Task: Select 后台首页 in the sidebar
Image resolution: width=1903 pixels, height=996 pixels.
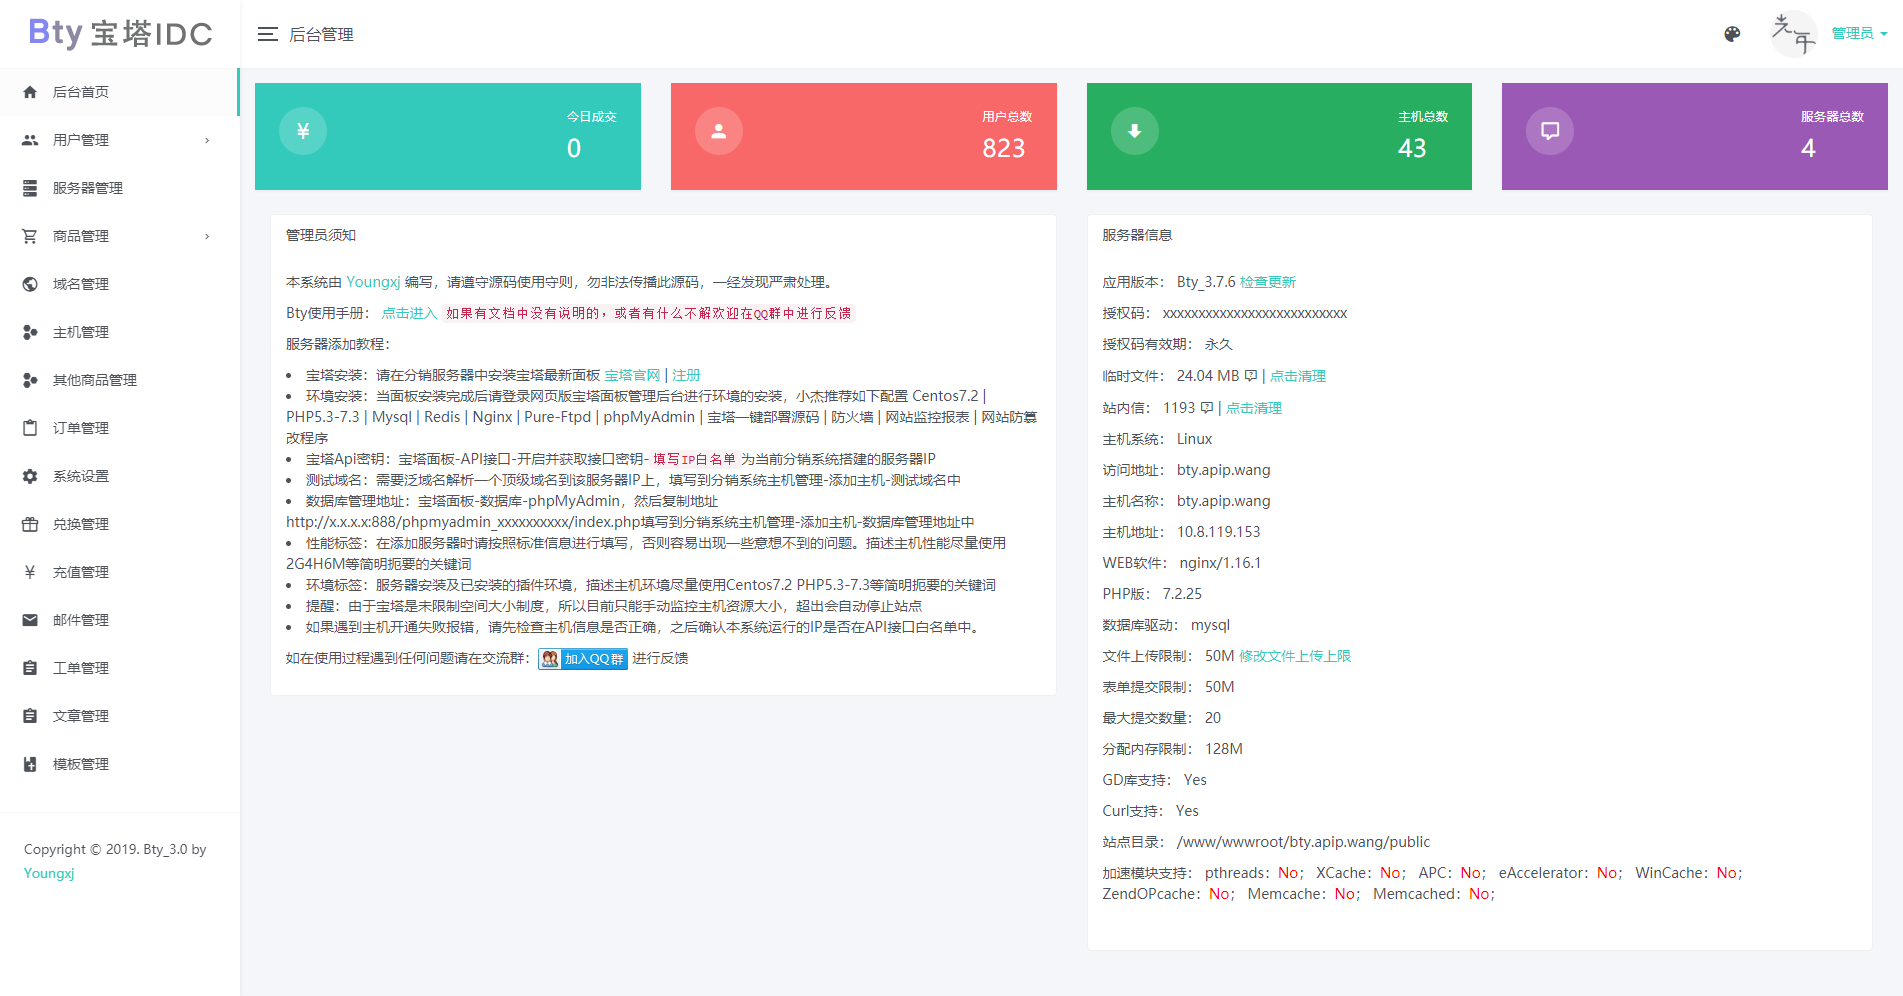Action: (30, 92)
